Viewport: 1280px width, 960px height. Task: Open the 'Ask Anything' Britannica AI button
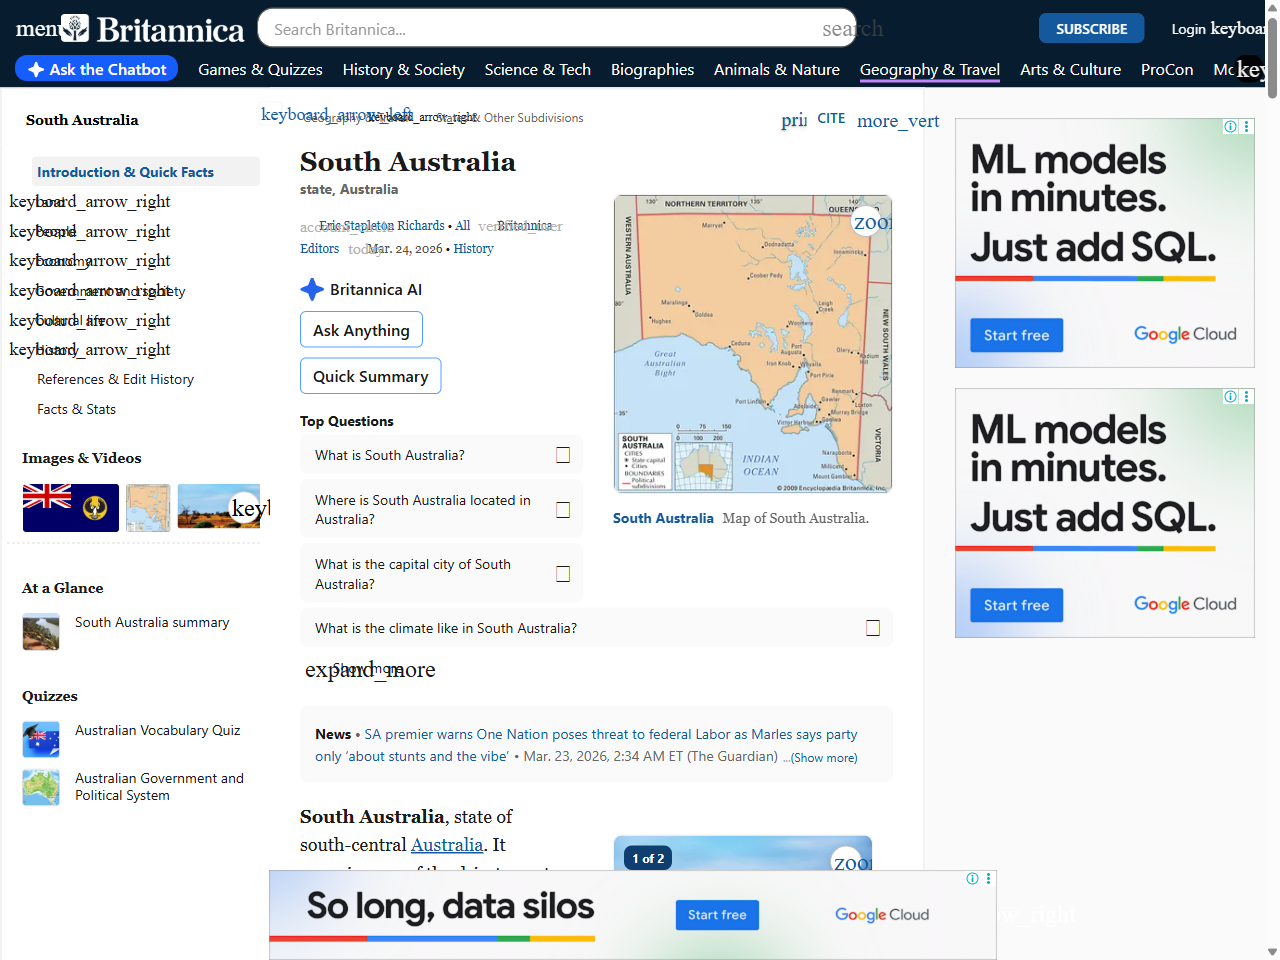coord(361,329)
